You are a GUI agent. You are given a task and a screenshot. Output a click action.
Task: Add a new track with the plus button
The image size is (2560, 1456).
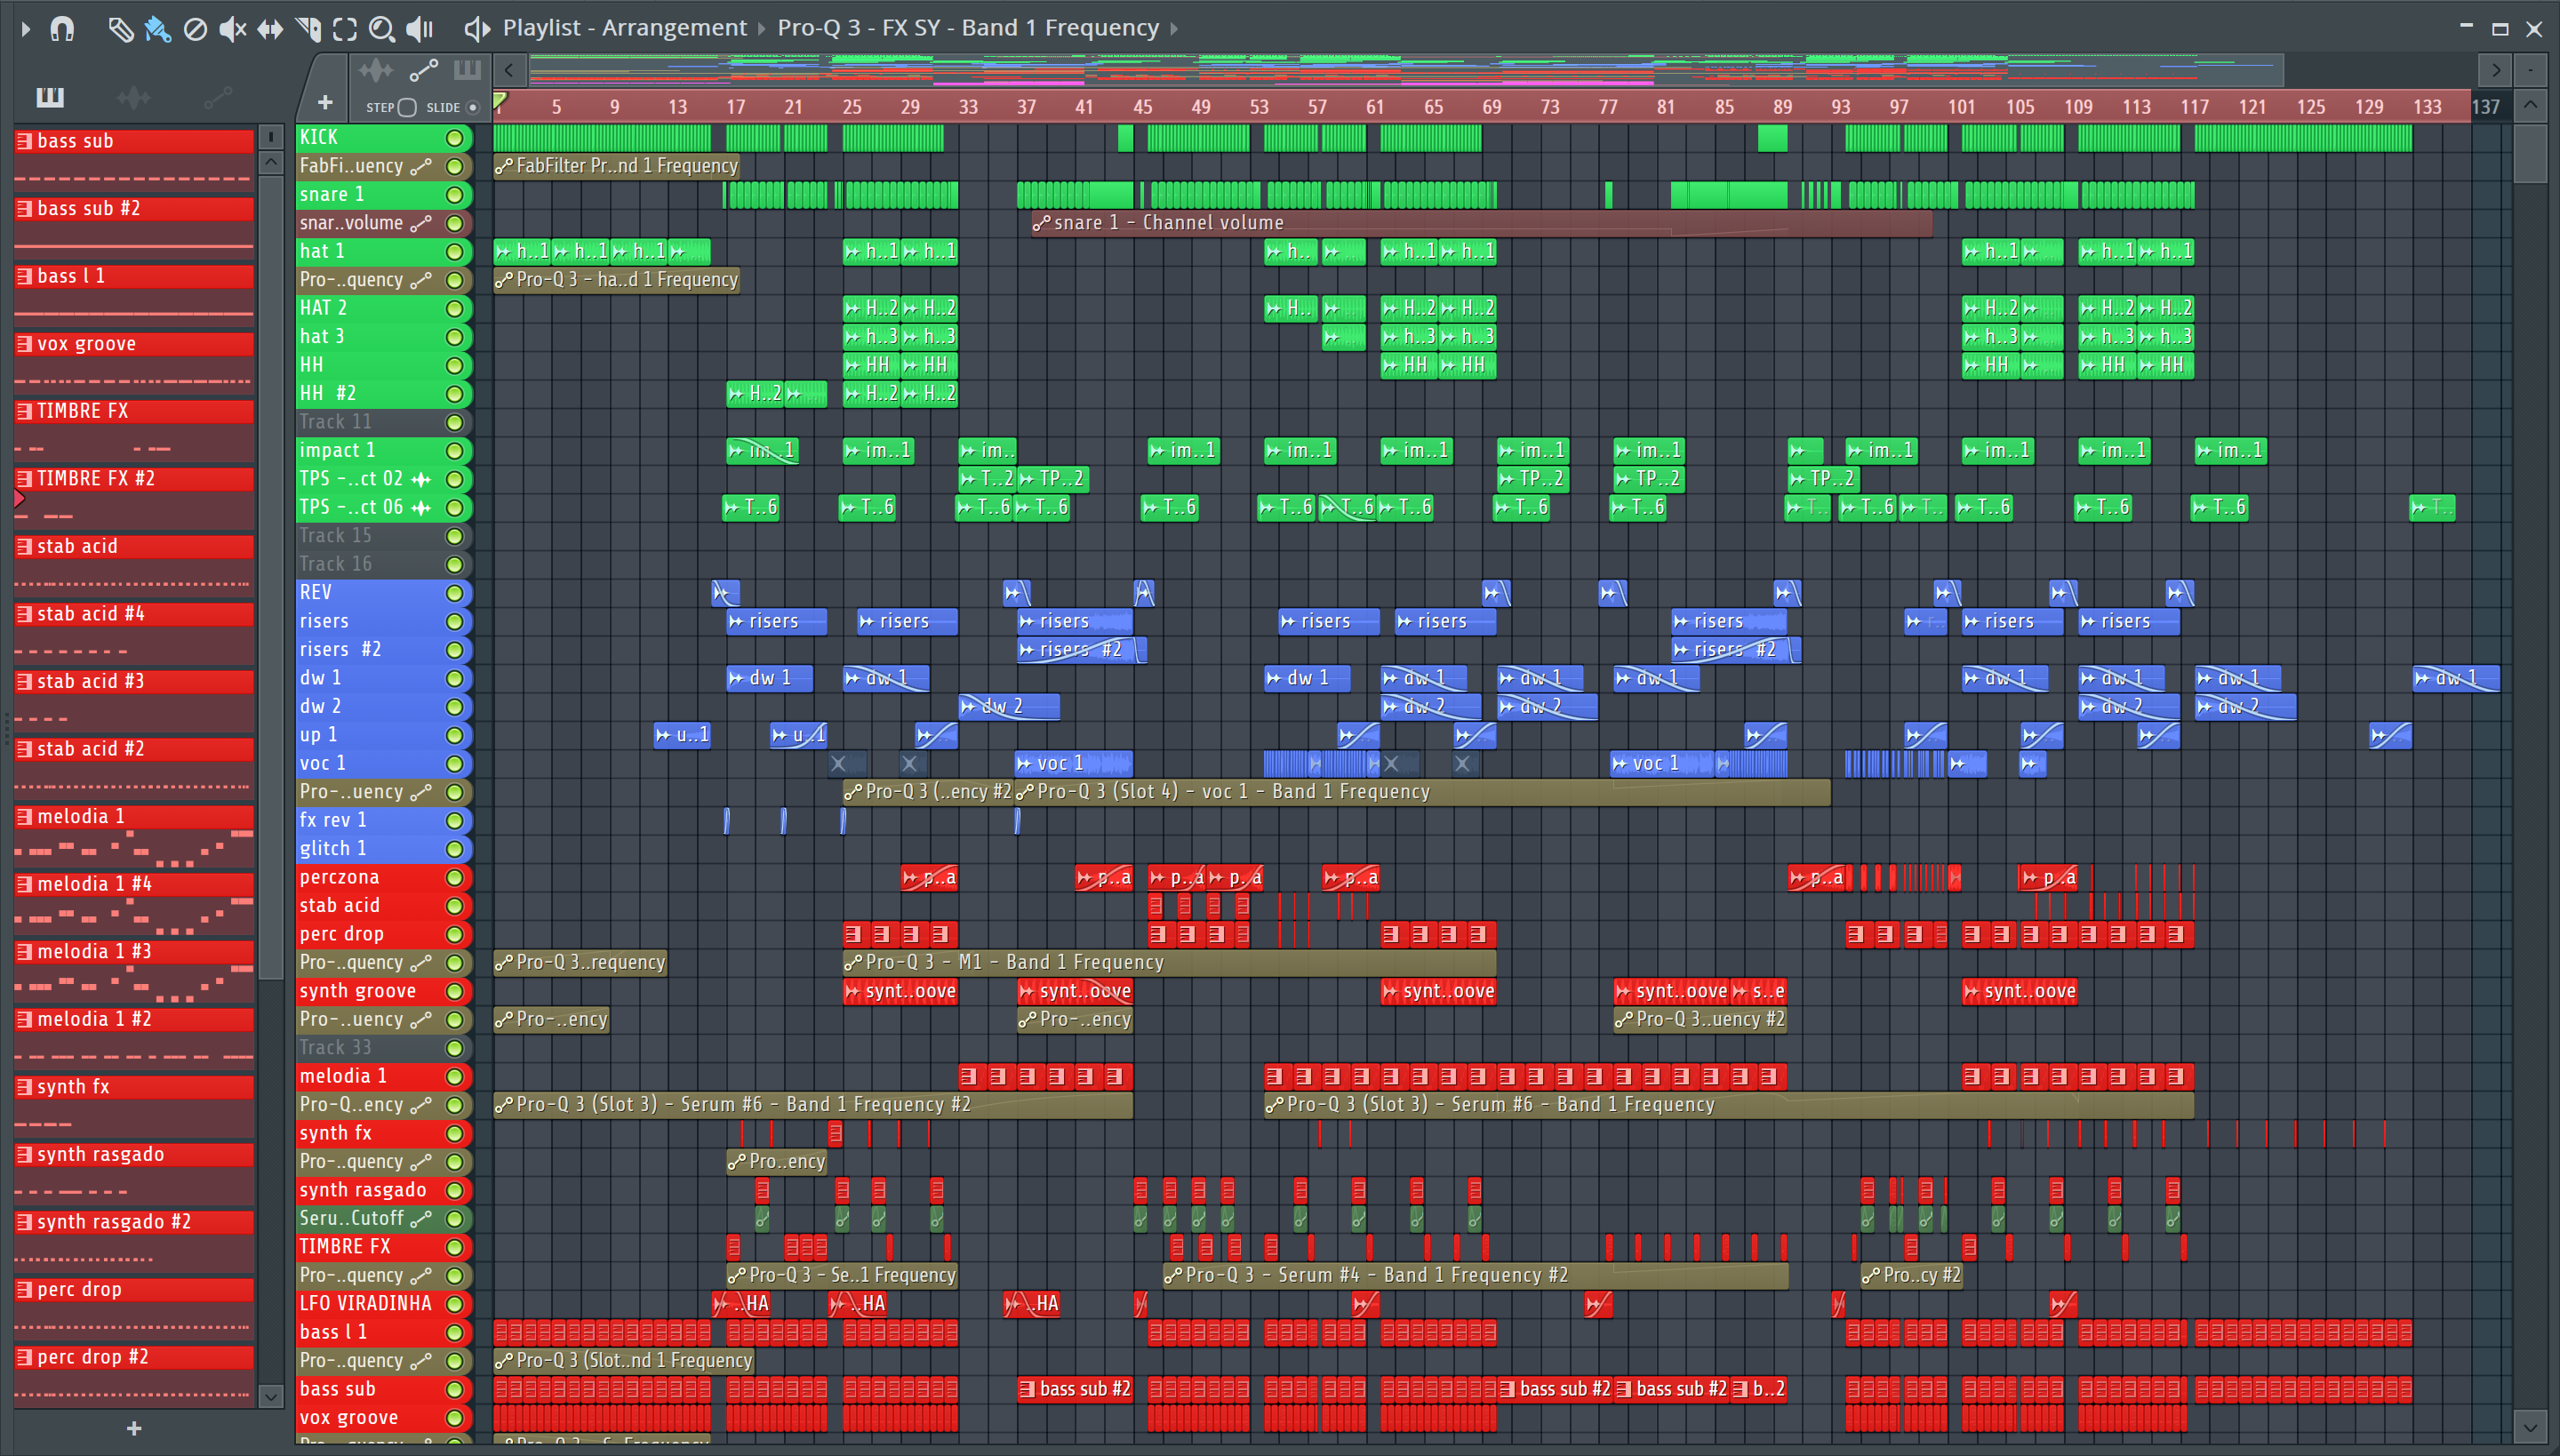pos(325,102)
